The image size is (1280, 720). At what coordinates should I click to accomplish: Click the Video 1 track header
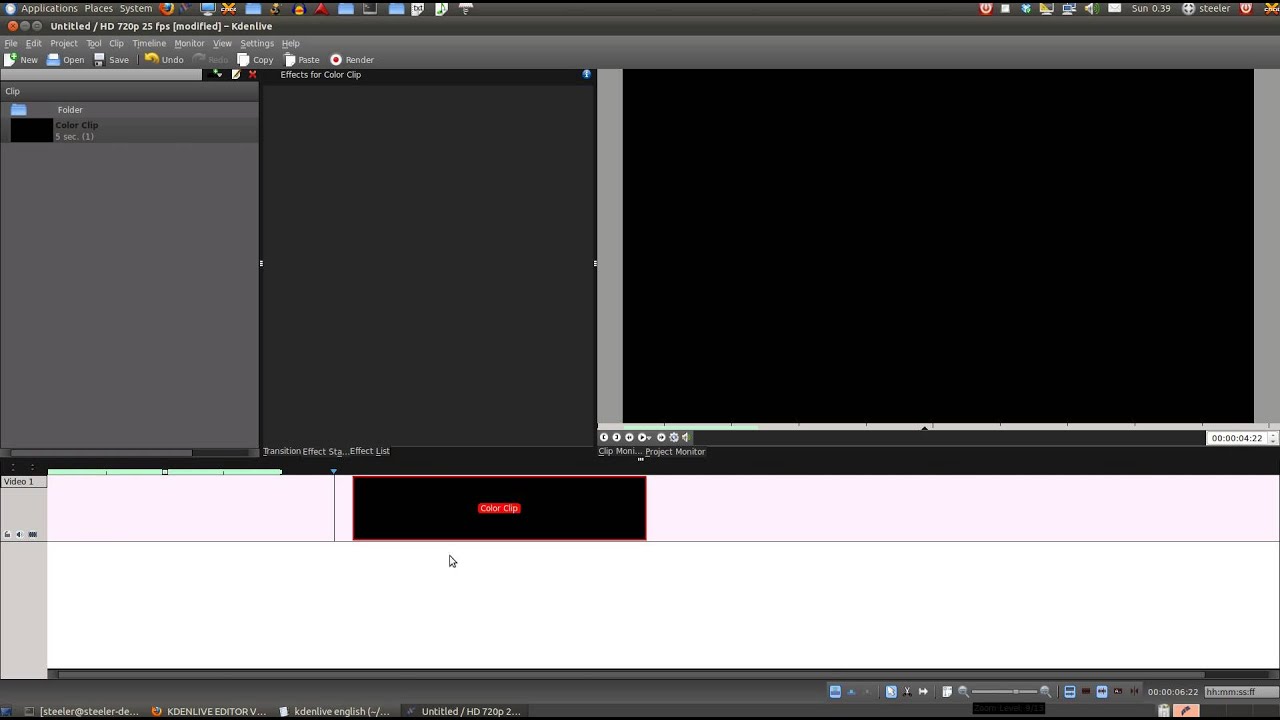pyautogui.click(x=23, y=482)
